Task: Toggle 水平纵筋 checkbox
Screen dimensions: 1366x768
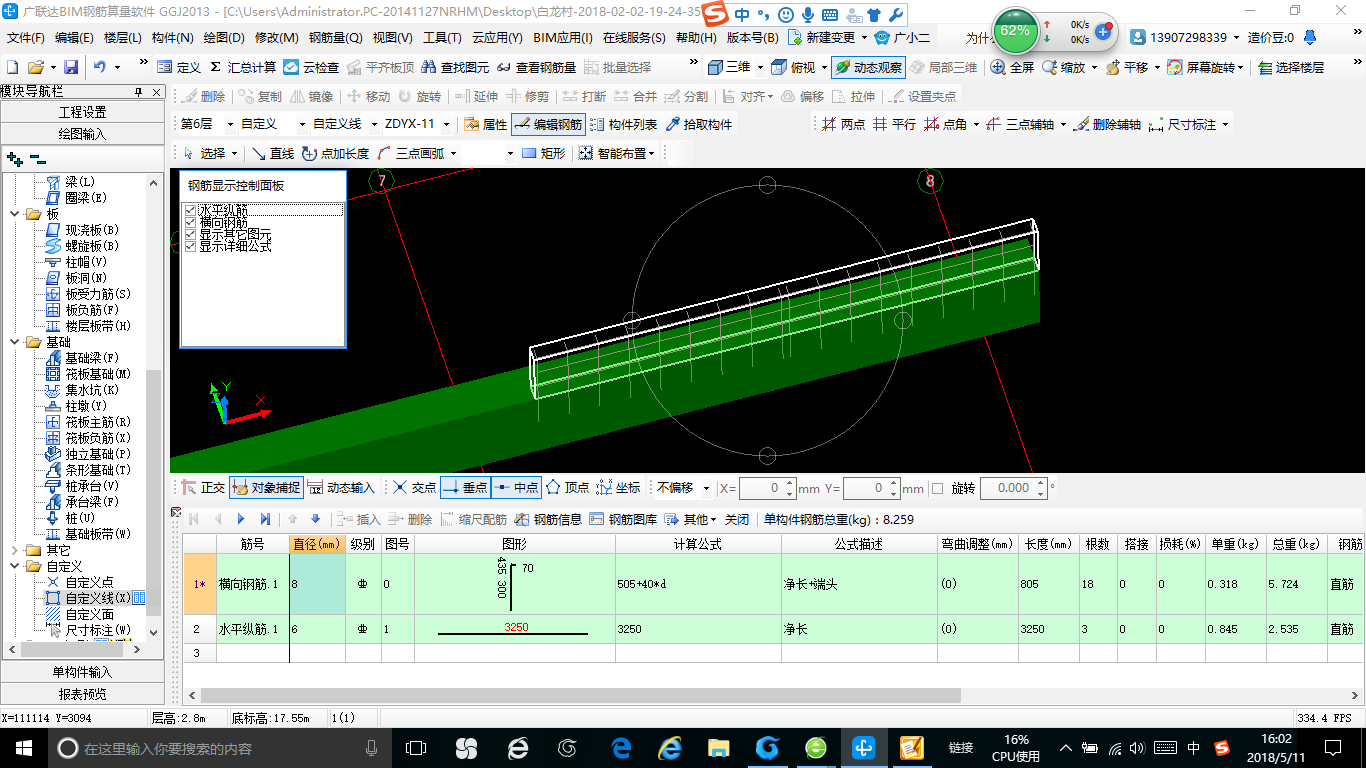Action: pos(190,210)
